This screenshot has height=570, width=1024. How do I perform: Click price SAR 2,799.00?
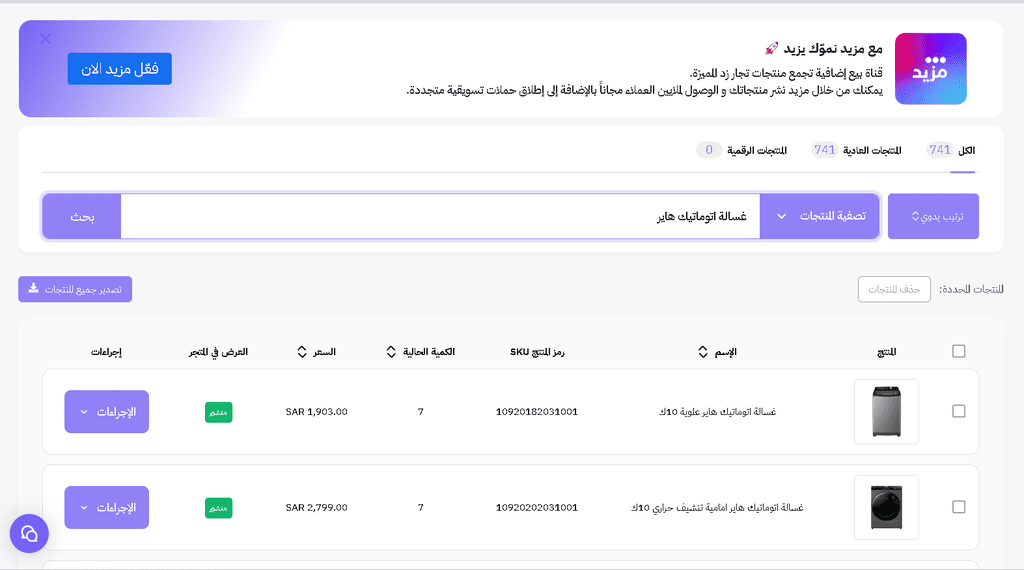(x=317, y=507)
